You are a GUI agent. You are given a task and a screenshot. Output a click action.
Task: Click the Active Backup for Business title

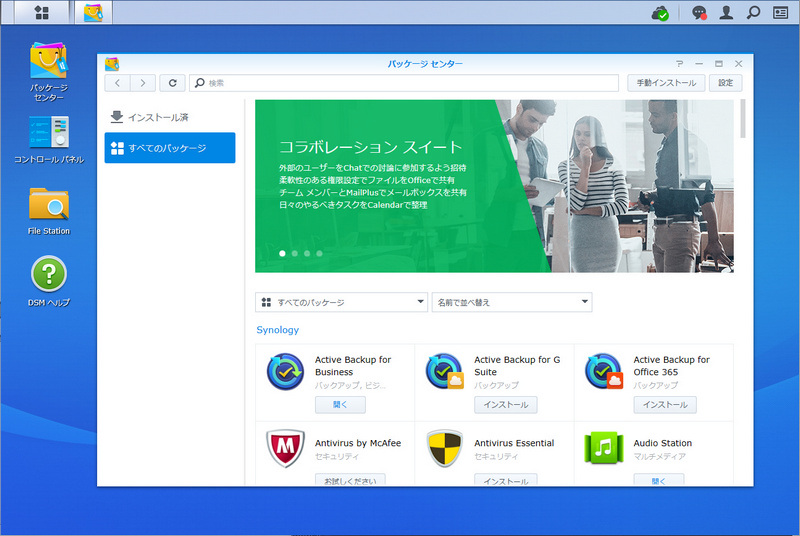[x=353, y=366]
